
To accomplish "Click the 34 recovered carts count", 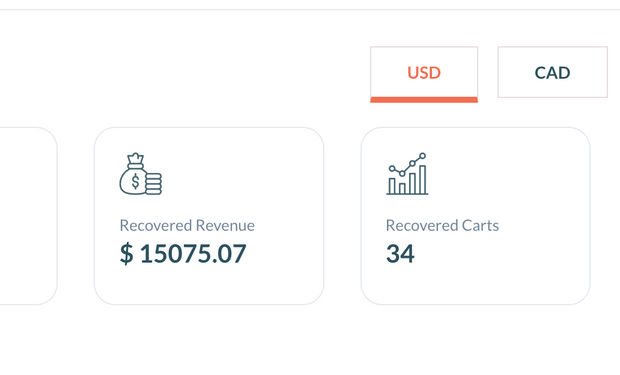I will 400,254.
